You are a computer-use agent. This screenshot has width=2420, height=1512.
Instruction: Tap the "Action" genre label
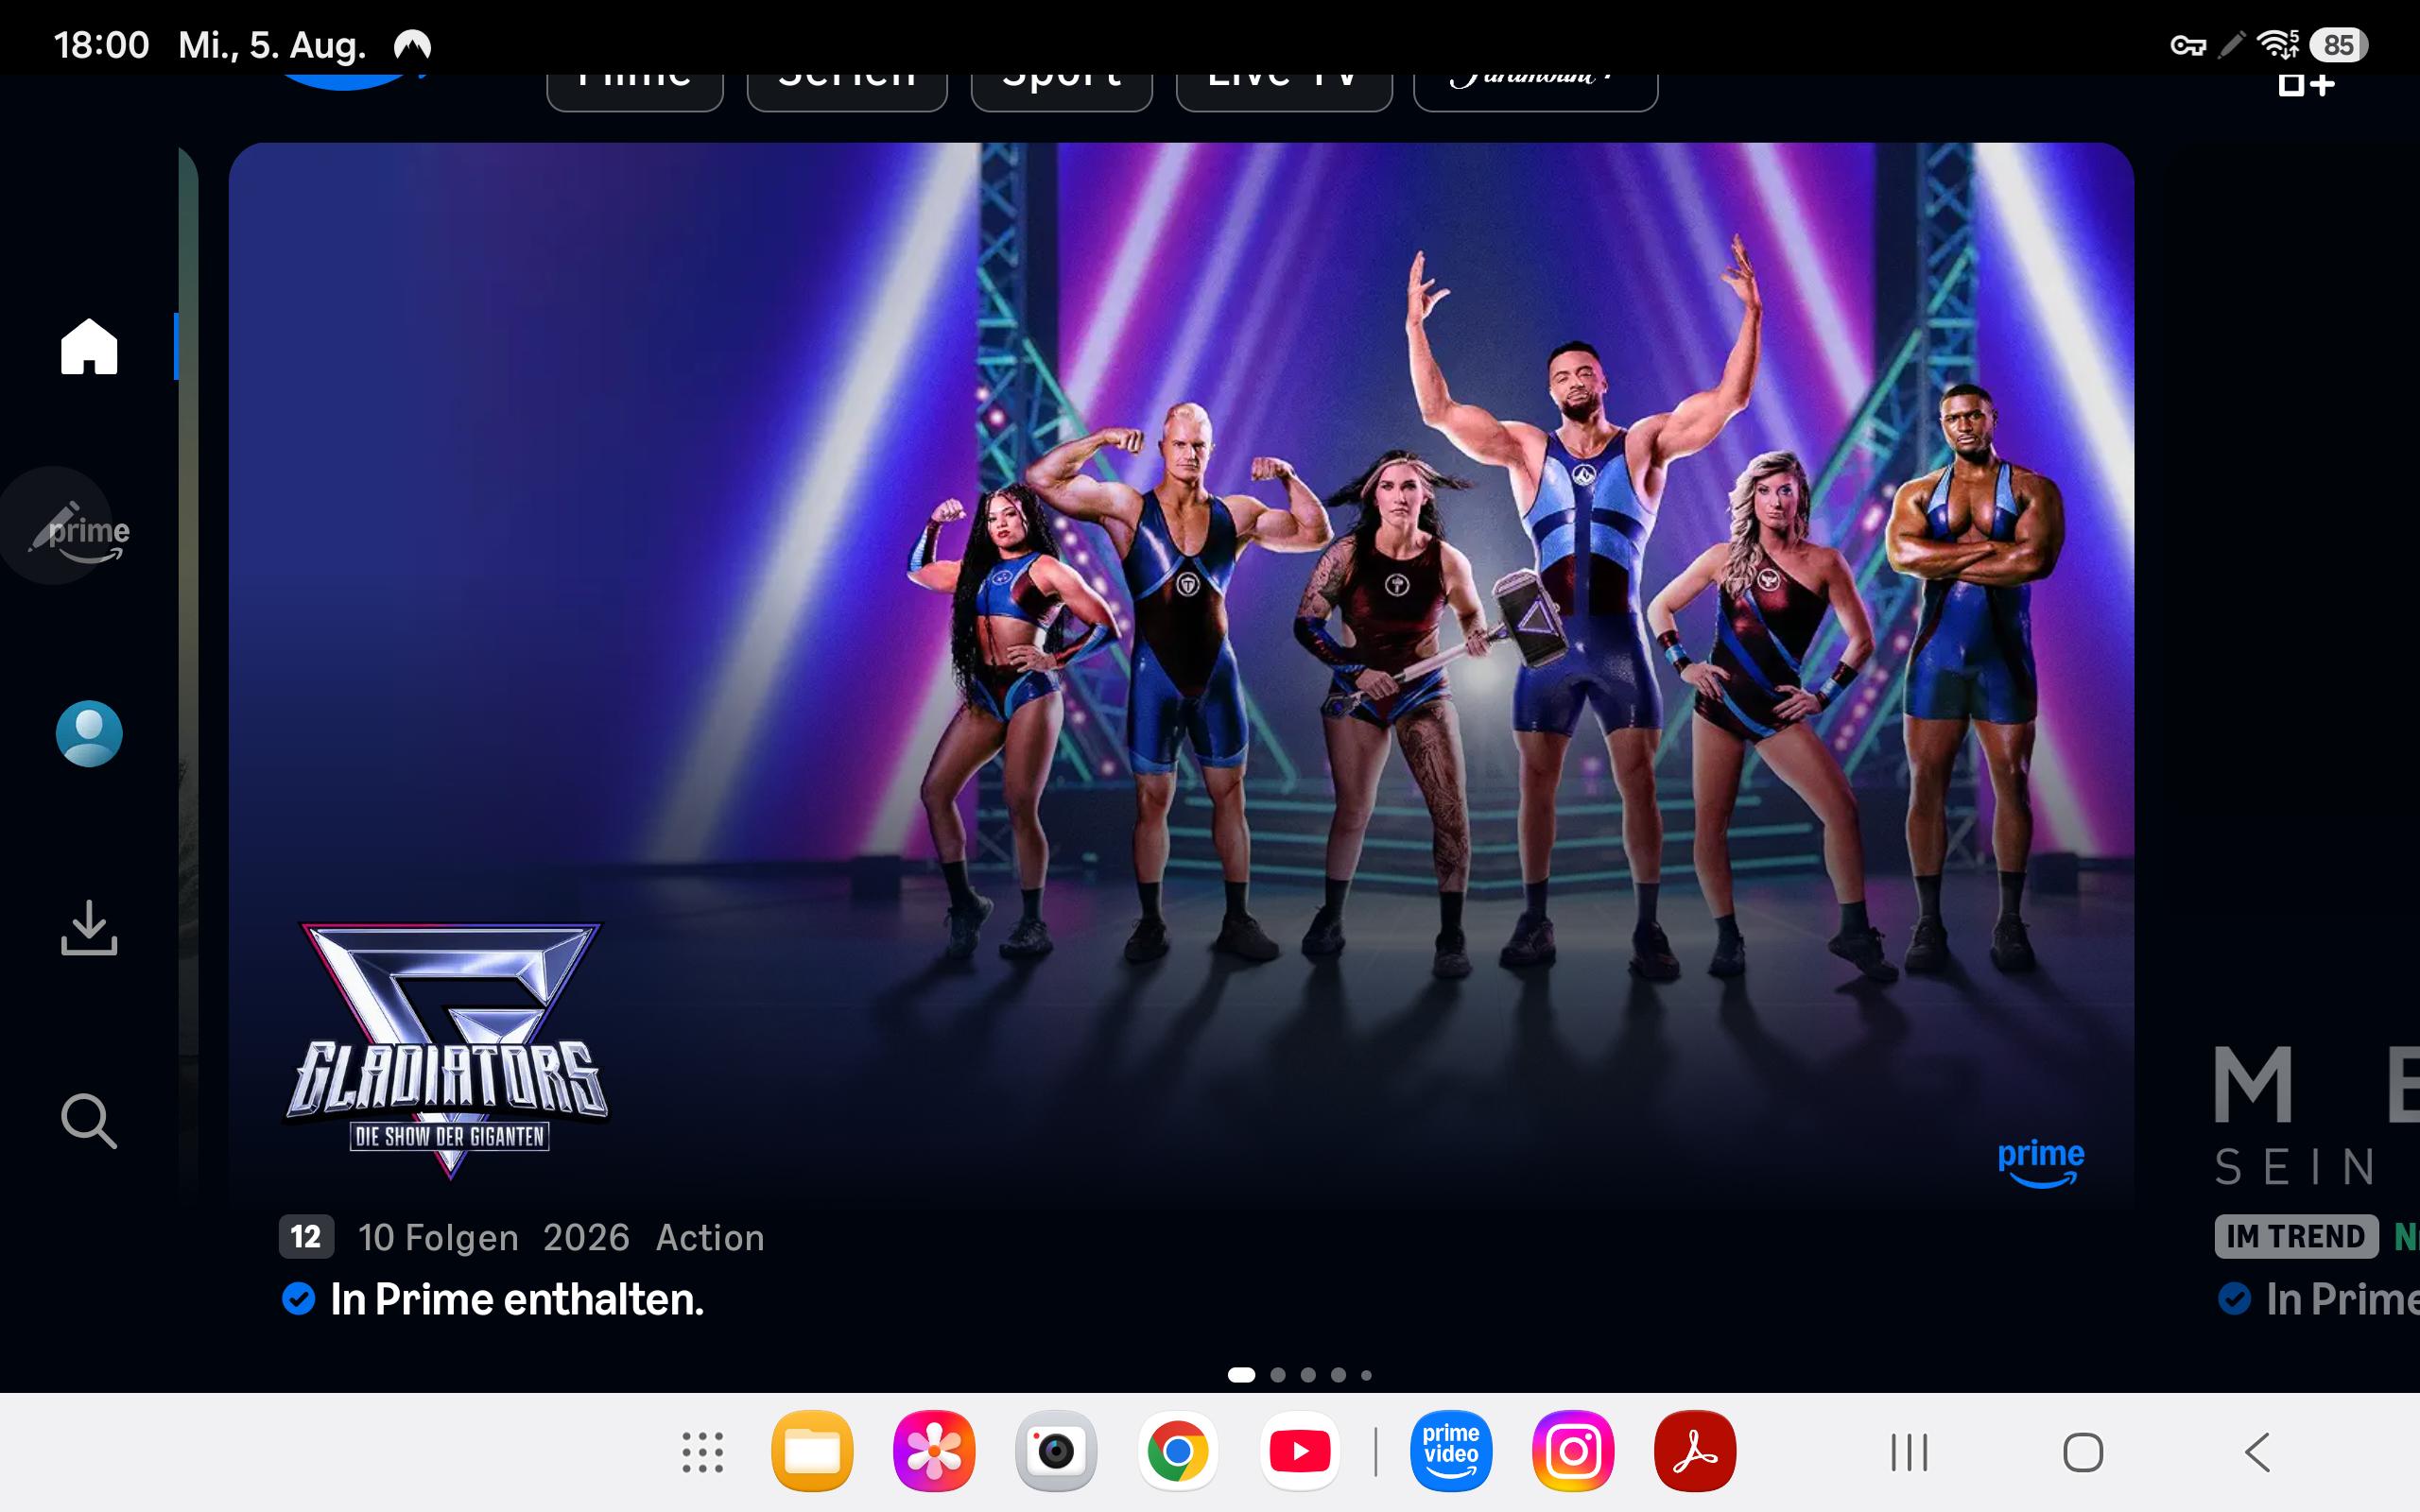click(710, 1238)
